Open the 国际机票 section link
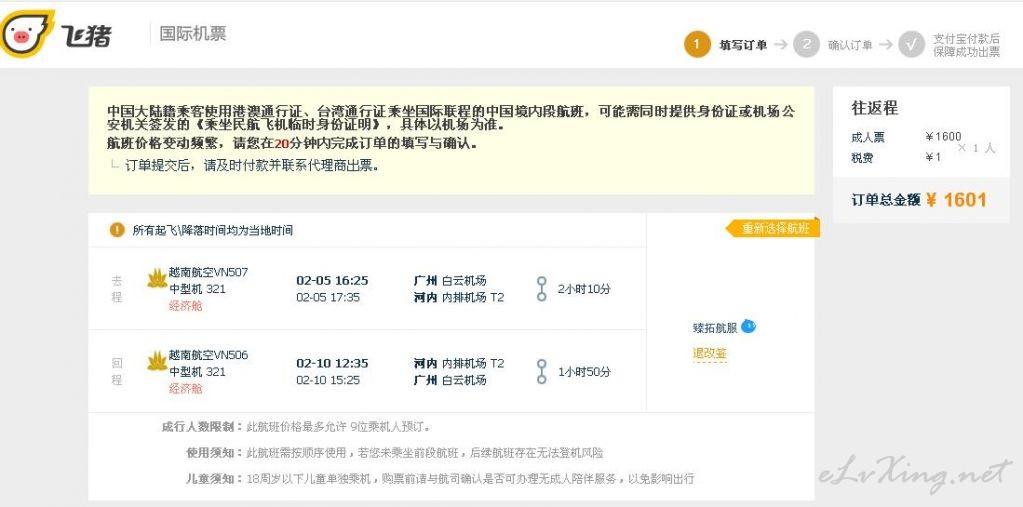The height and width of the screenshot is (507, 1023). tap(193, 34)
